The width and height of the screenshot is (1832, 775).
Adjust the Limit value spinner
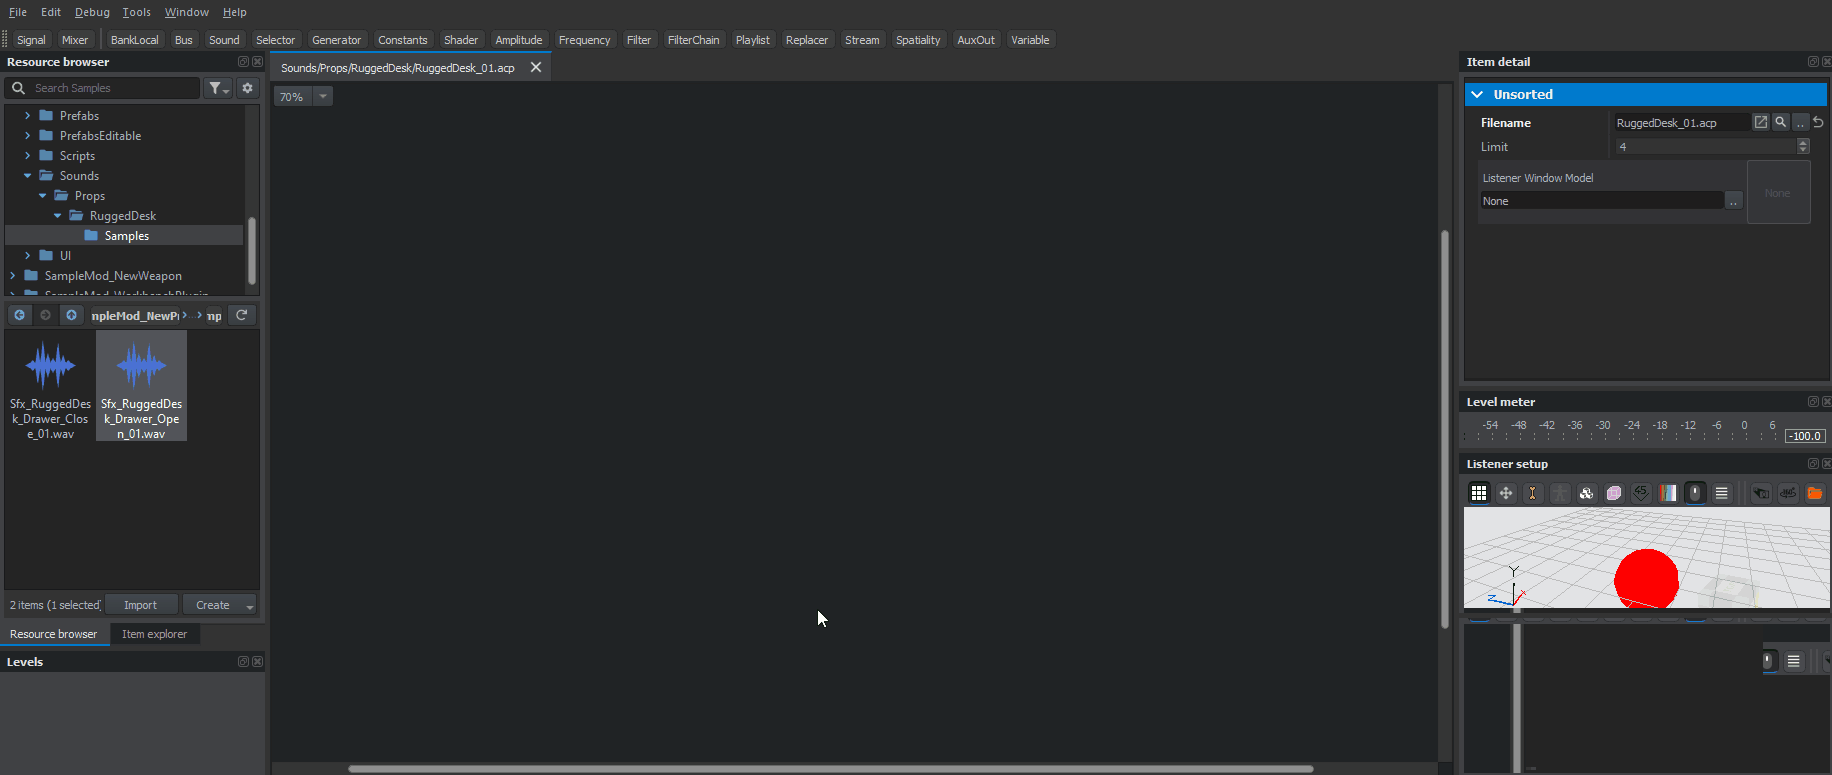click(1803, 146)
